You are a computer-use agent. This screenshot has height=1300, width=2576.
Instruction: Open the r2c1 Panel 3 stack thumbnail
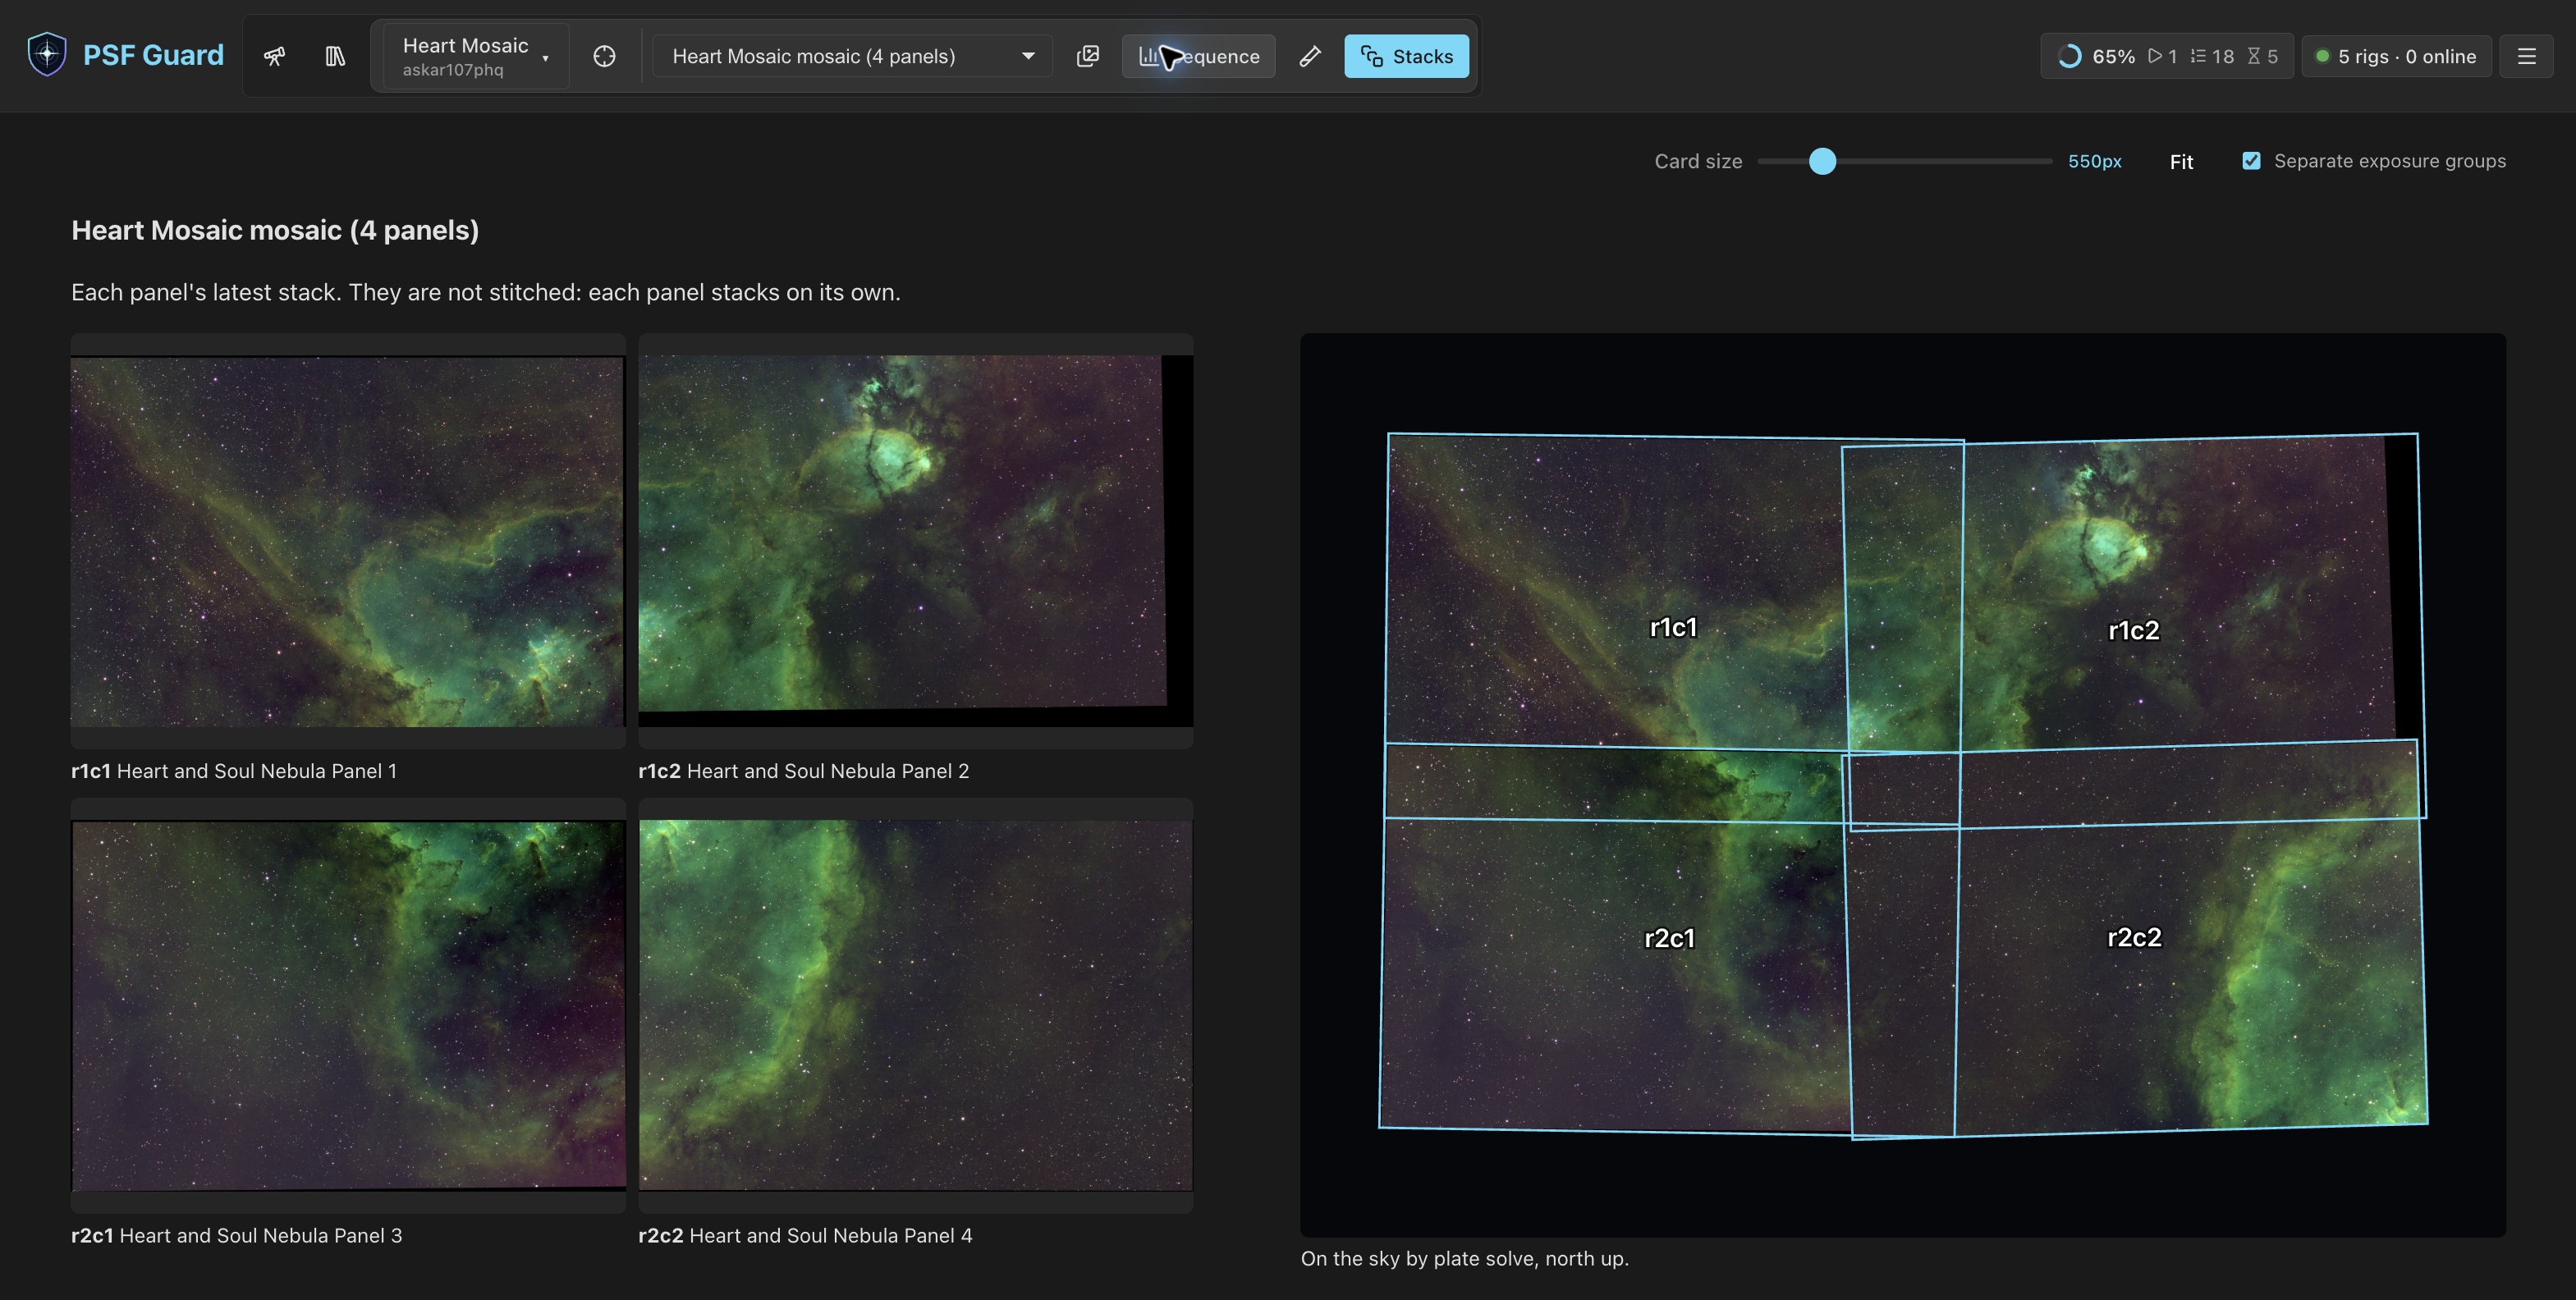(348, 1005)
